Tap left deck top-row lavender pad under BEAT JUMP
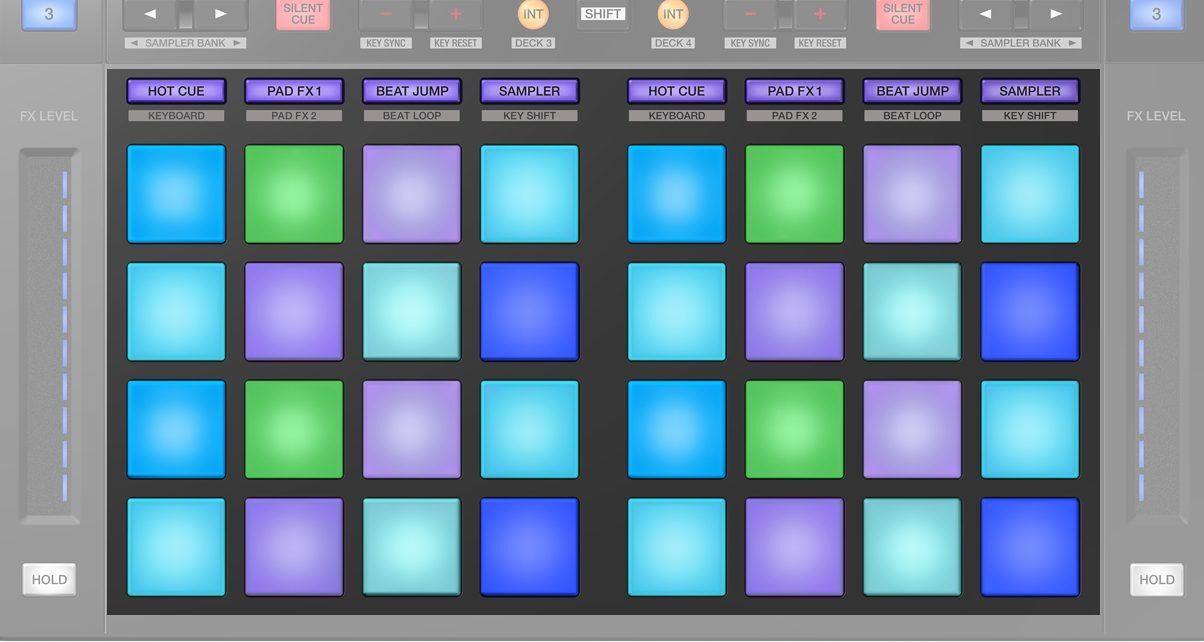 pyautogui.click(x=412, y=194)
